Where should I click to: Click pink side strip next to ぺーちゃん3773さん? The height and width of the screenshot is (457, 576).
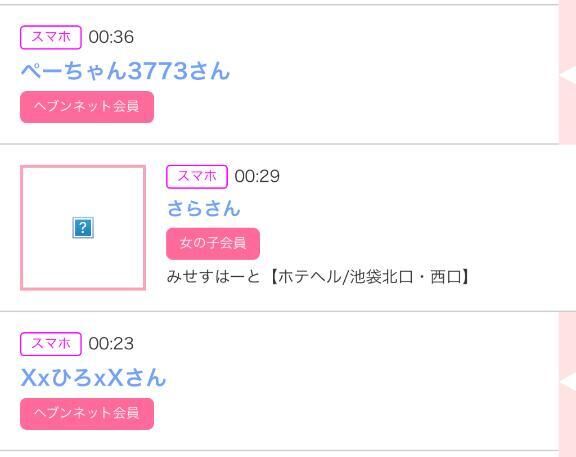(568, 72)
